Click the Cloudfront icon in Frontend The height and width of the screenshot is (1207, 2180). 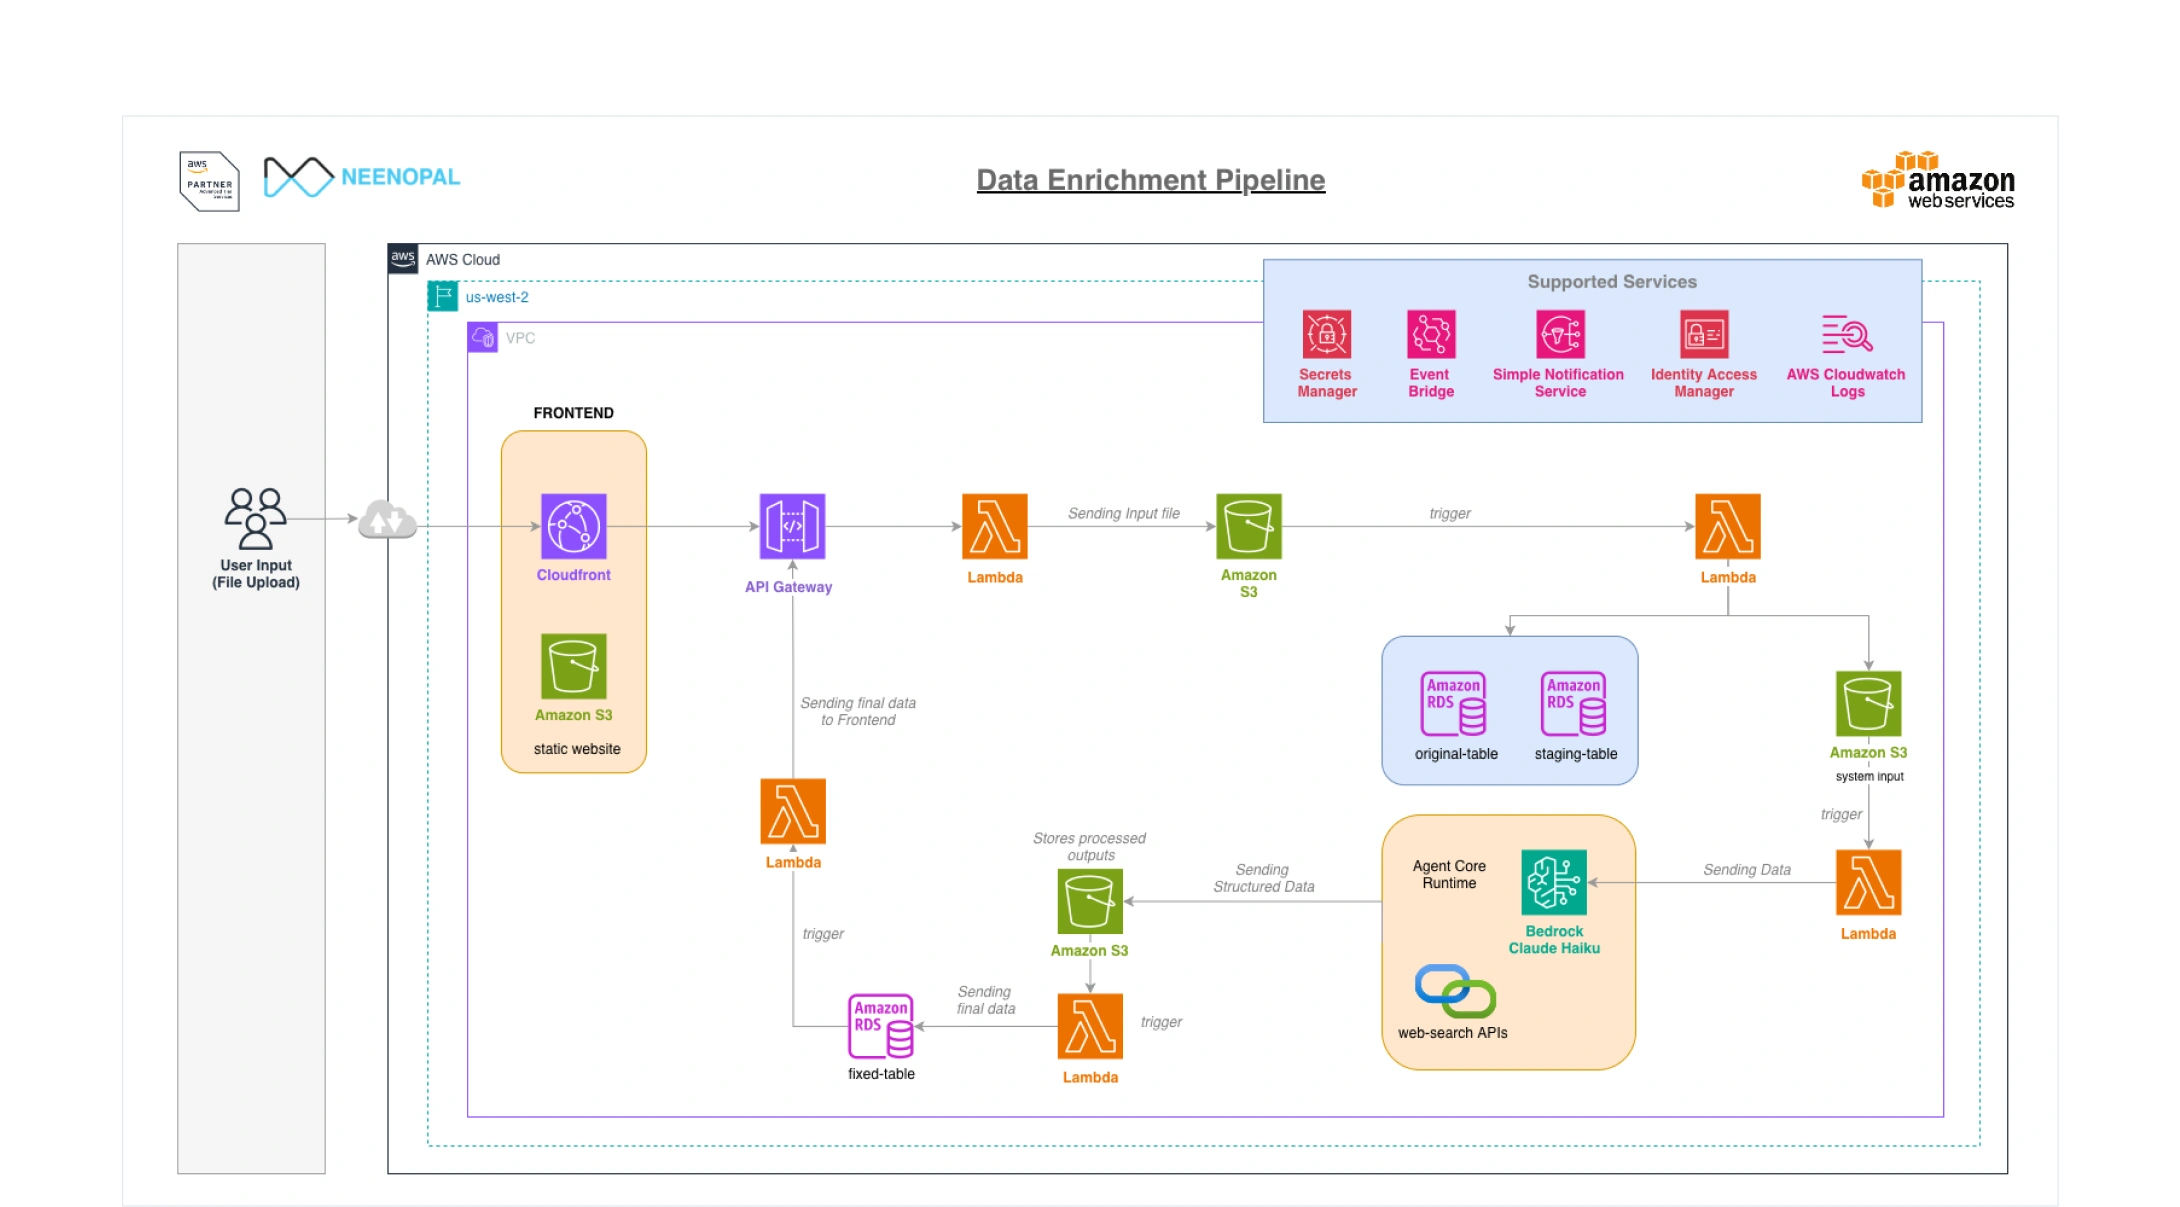573,526
